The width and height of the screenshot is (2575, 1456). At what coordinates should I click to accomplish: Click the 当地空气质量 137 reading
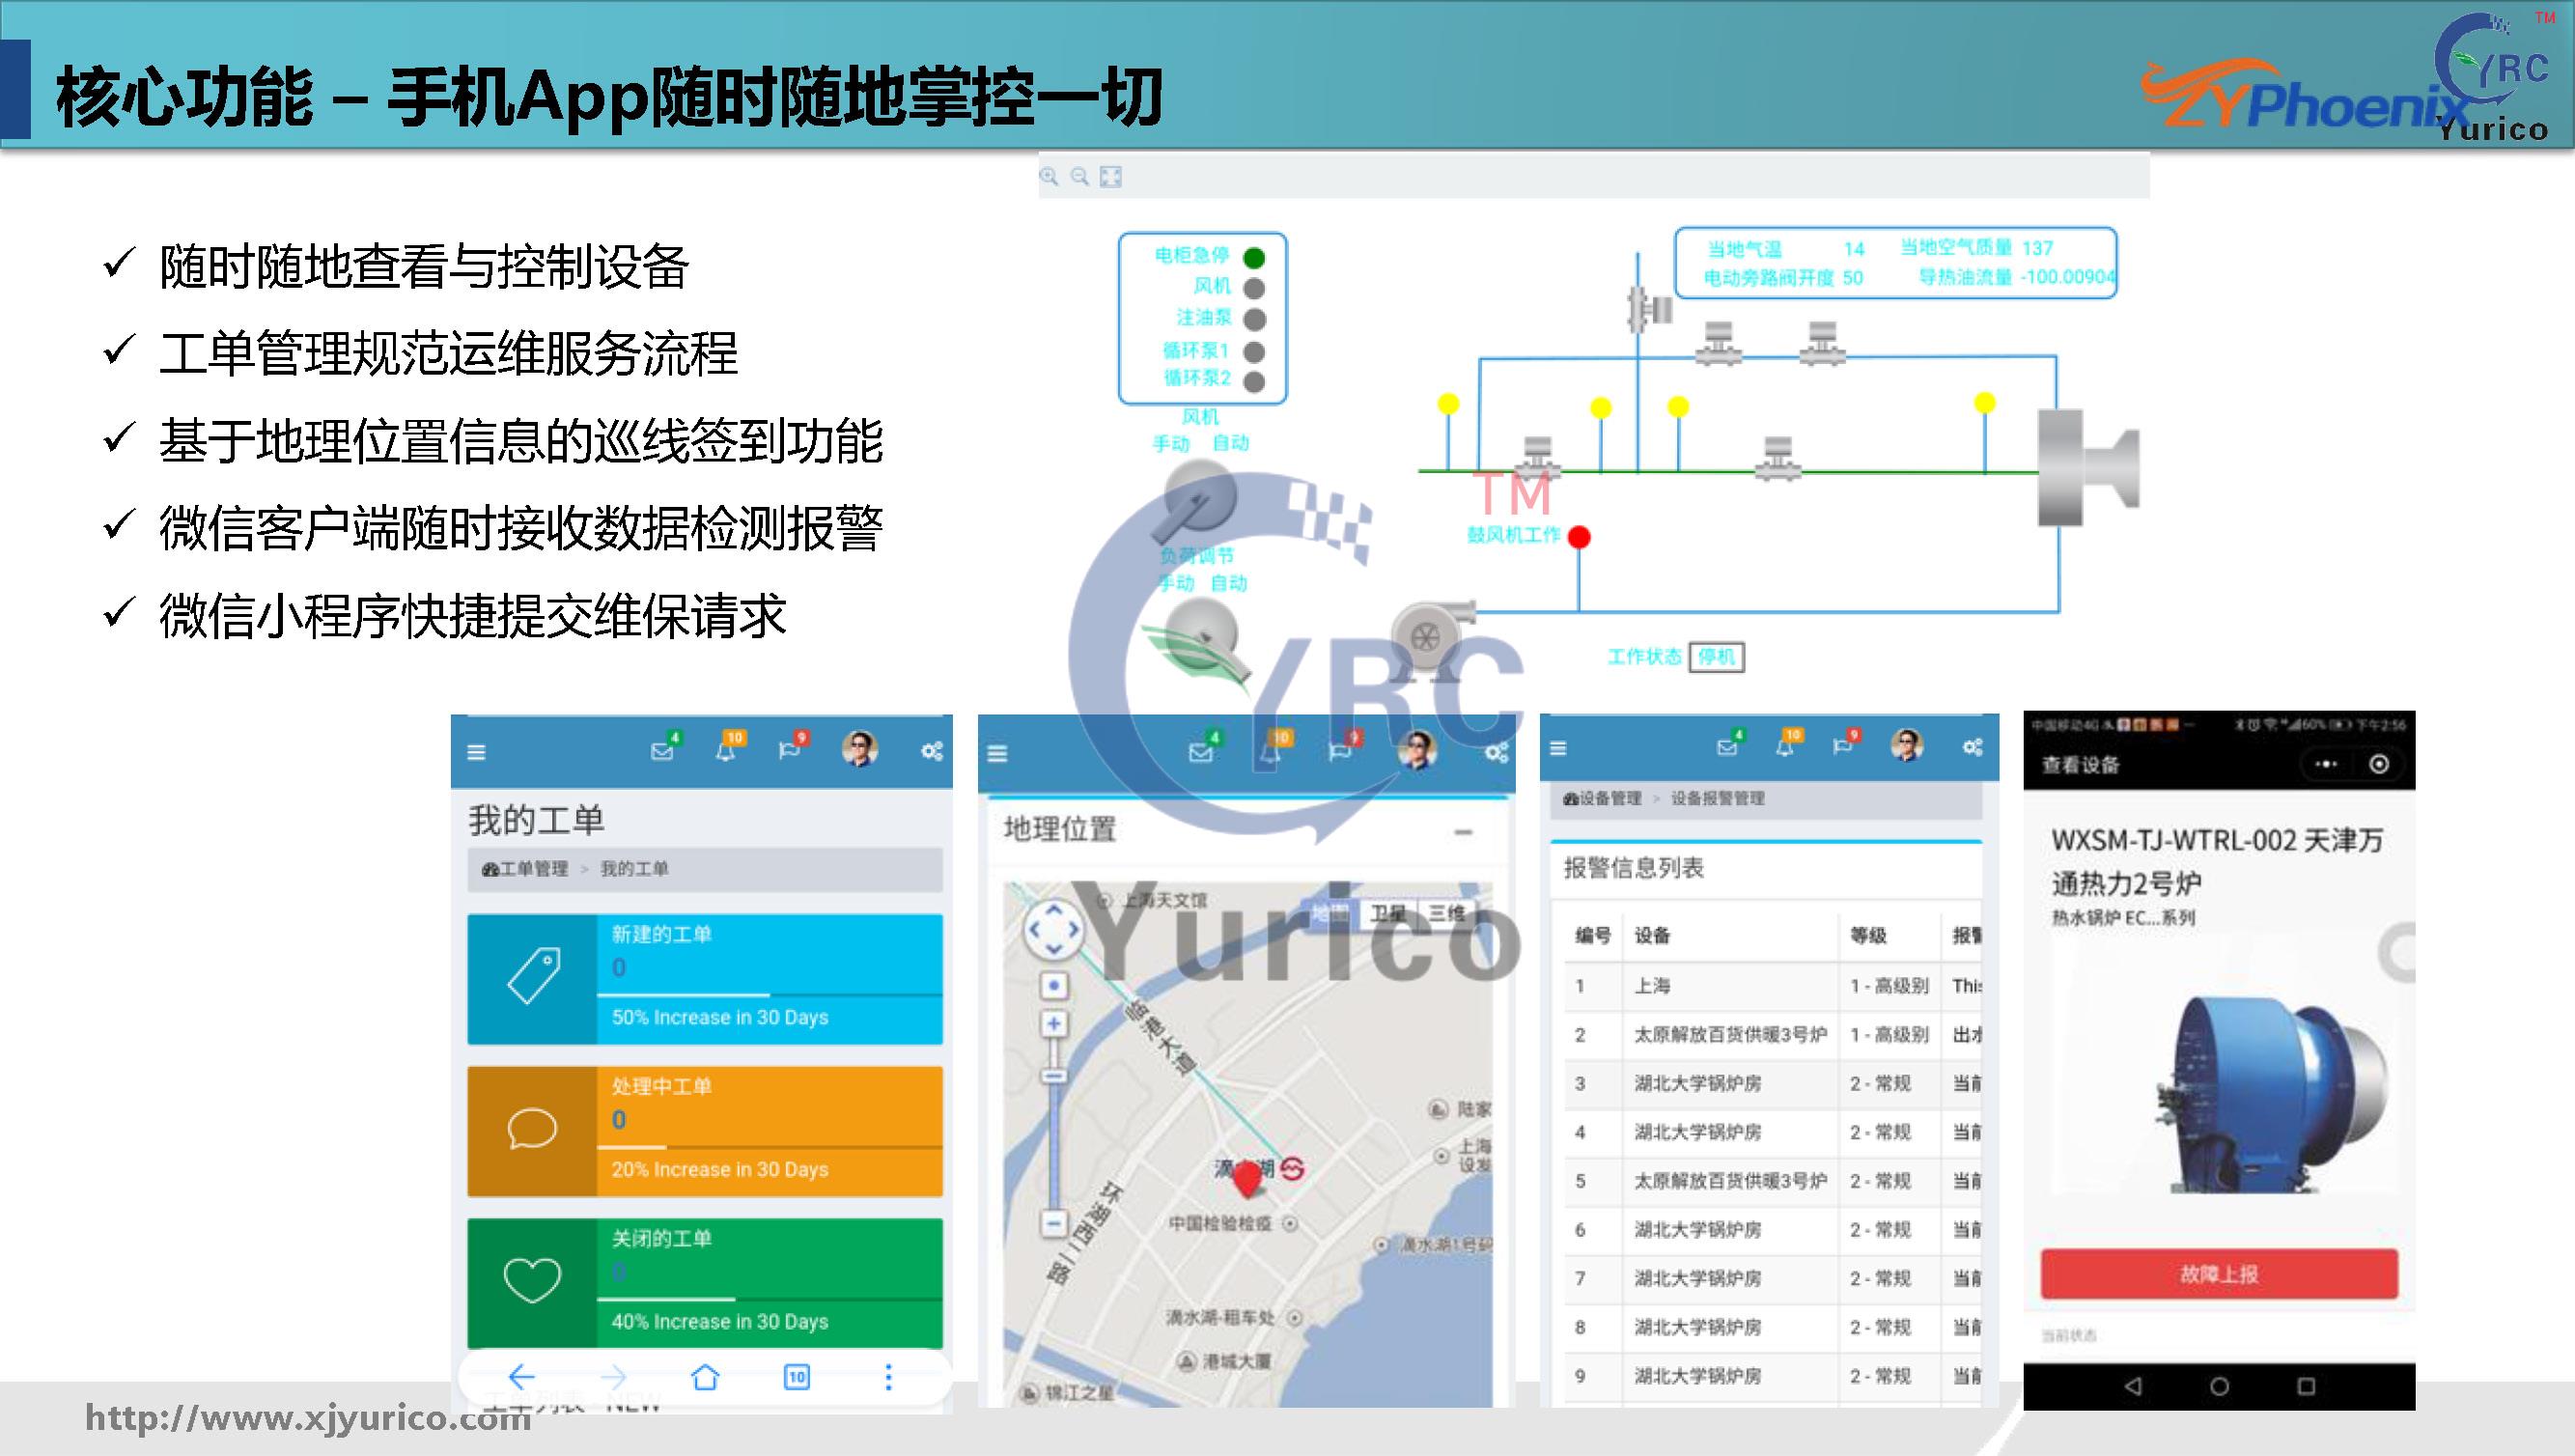[1976, 248]
